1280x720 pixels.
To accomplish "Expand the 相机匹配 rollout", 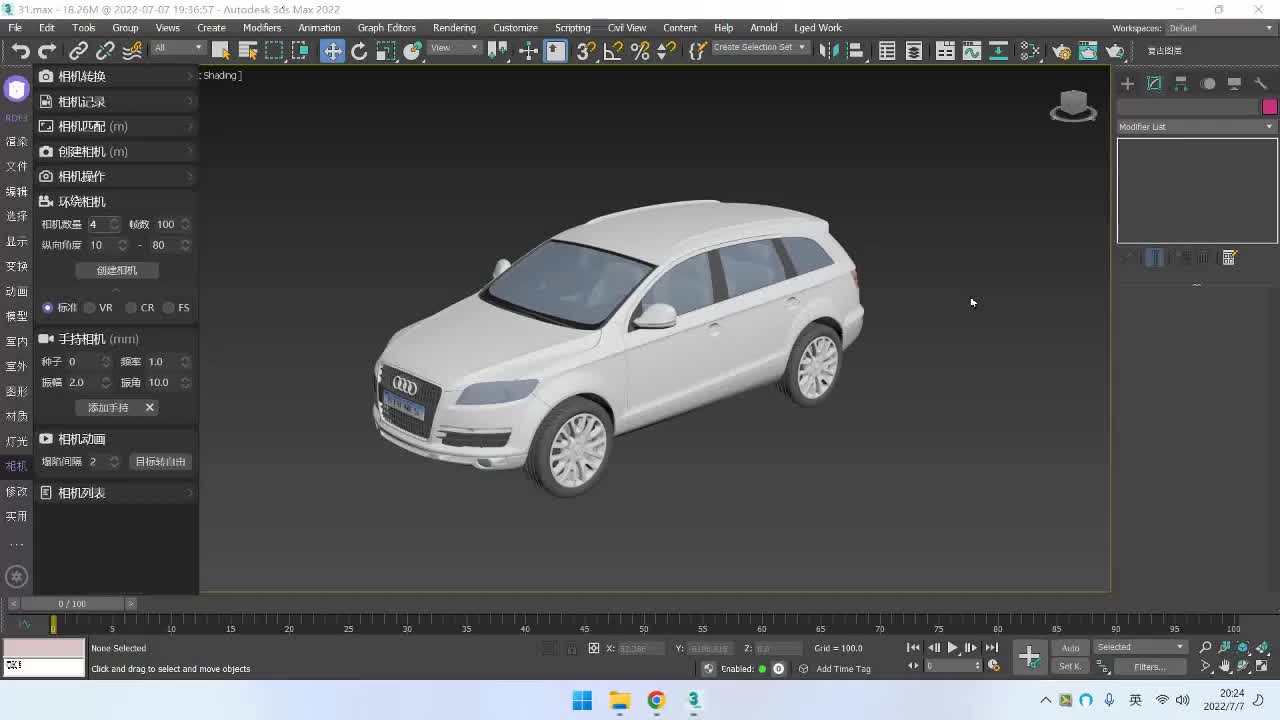I will [117, 126].
